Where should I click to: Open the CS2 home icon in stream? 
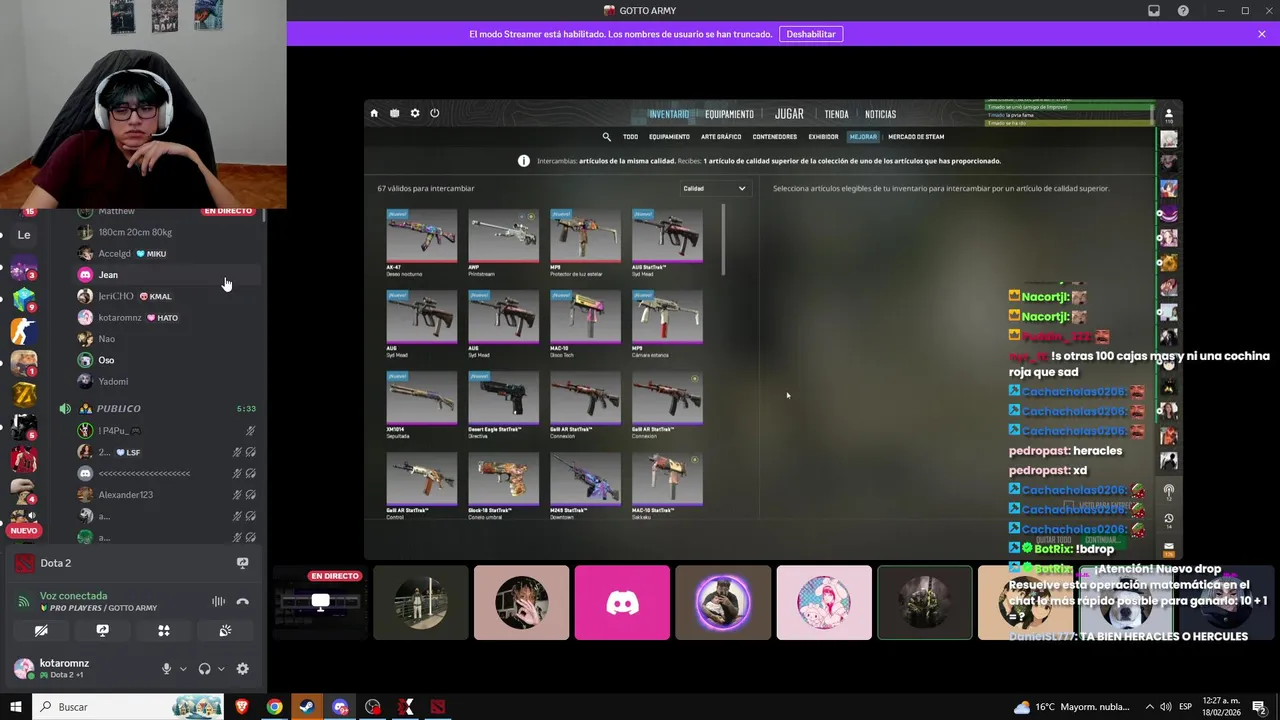(374, 113)
